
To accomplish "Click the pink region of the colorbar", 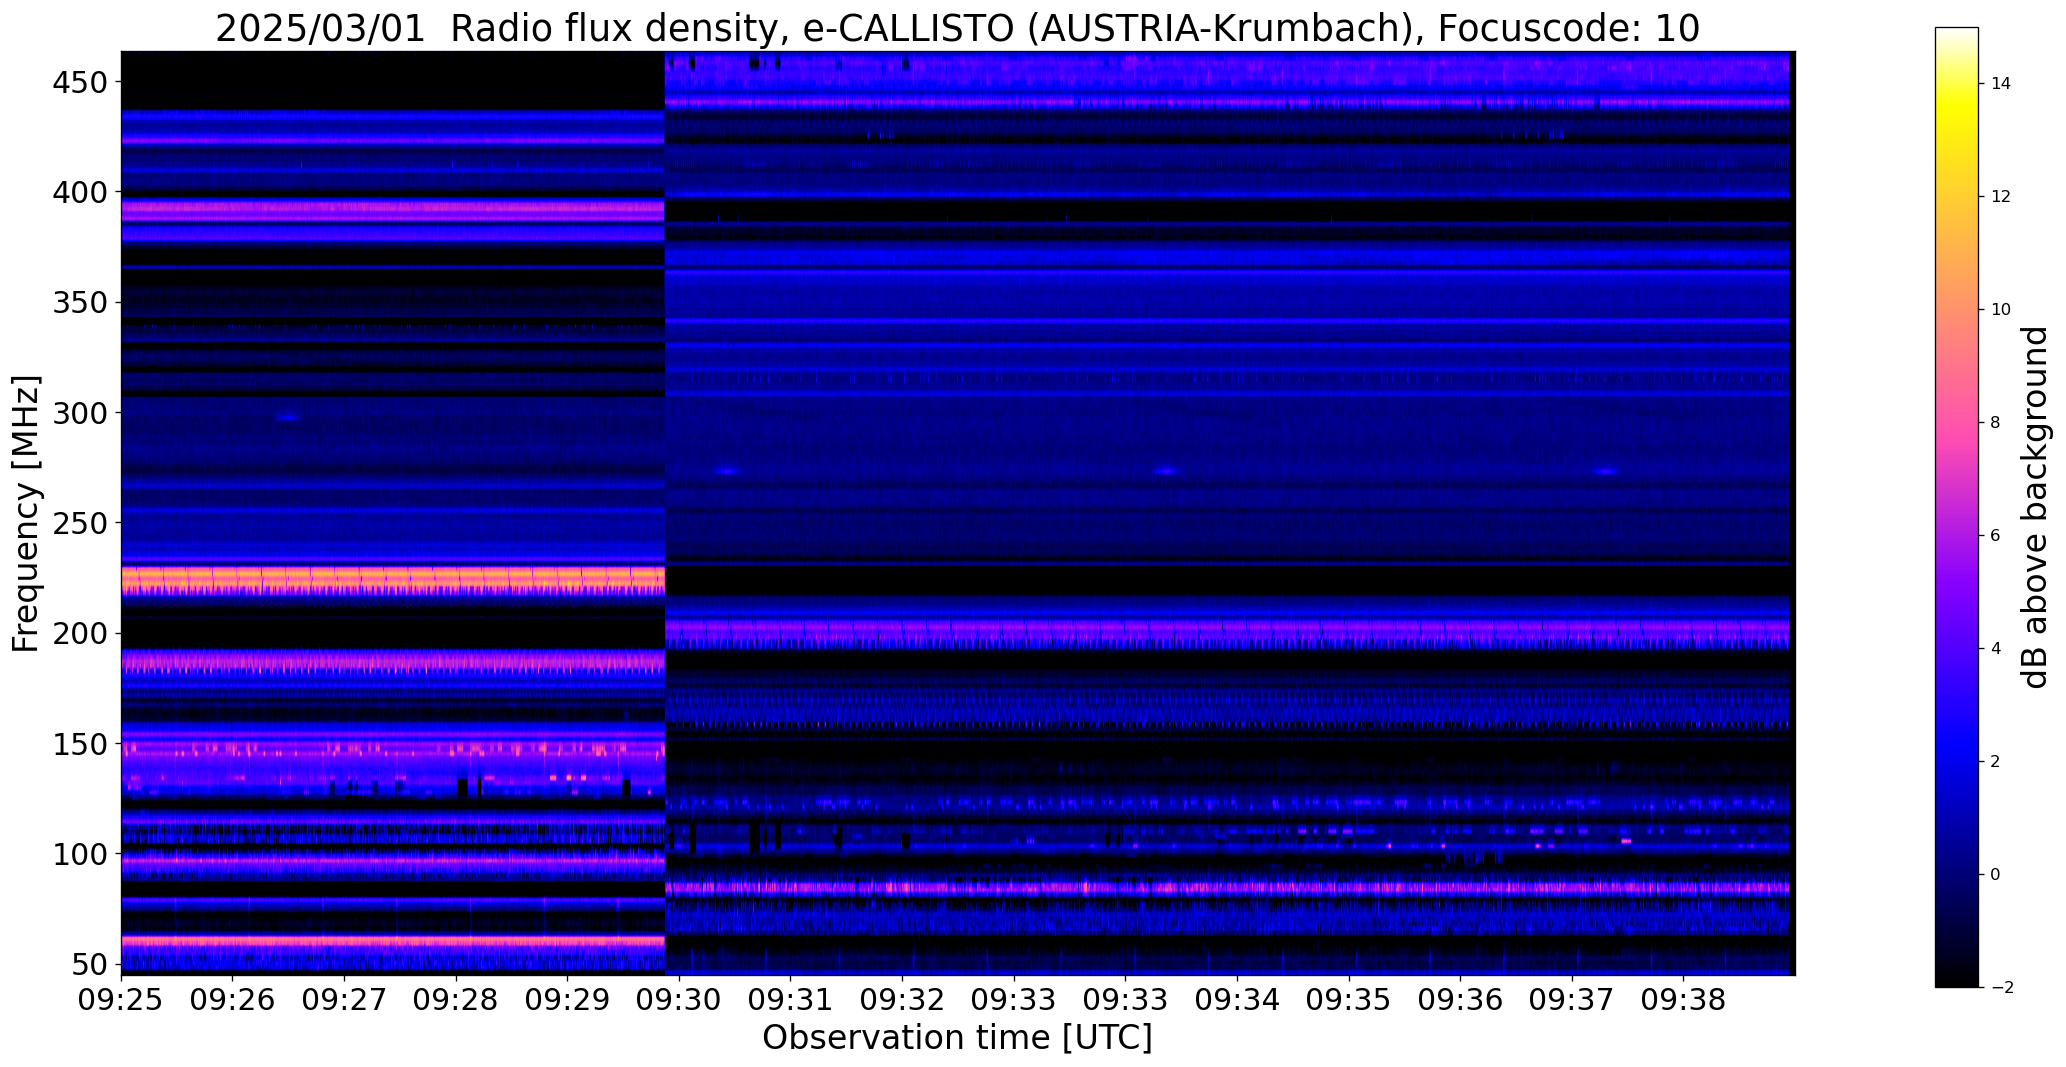I will pyautogui.click(x=1957, y=430).
